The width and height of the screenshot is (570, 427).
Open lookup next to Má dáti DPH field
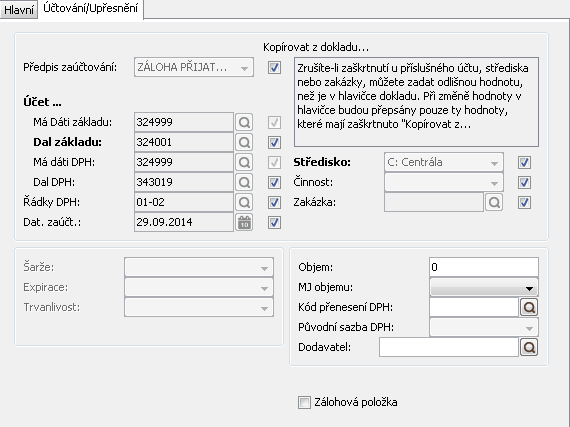(244, 162)
